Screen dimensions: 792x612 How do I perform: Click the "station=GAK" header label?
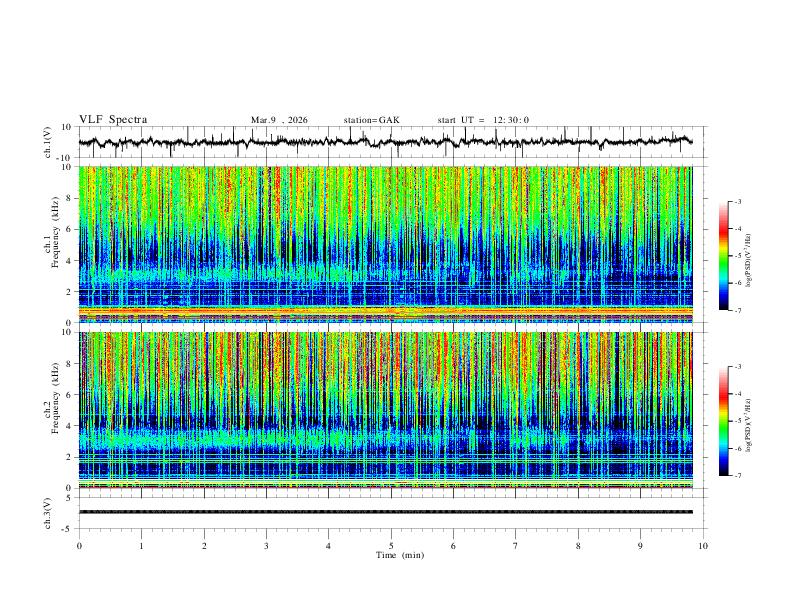[x=371, y=120]
